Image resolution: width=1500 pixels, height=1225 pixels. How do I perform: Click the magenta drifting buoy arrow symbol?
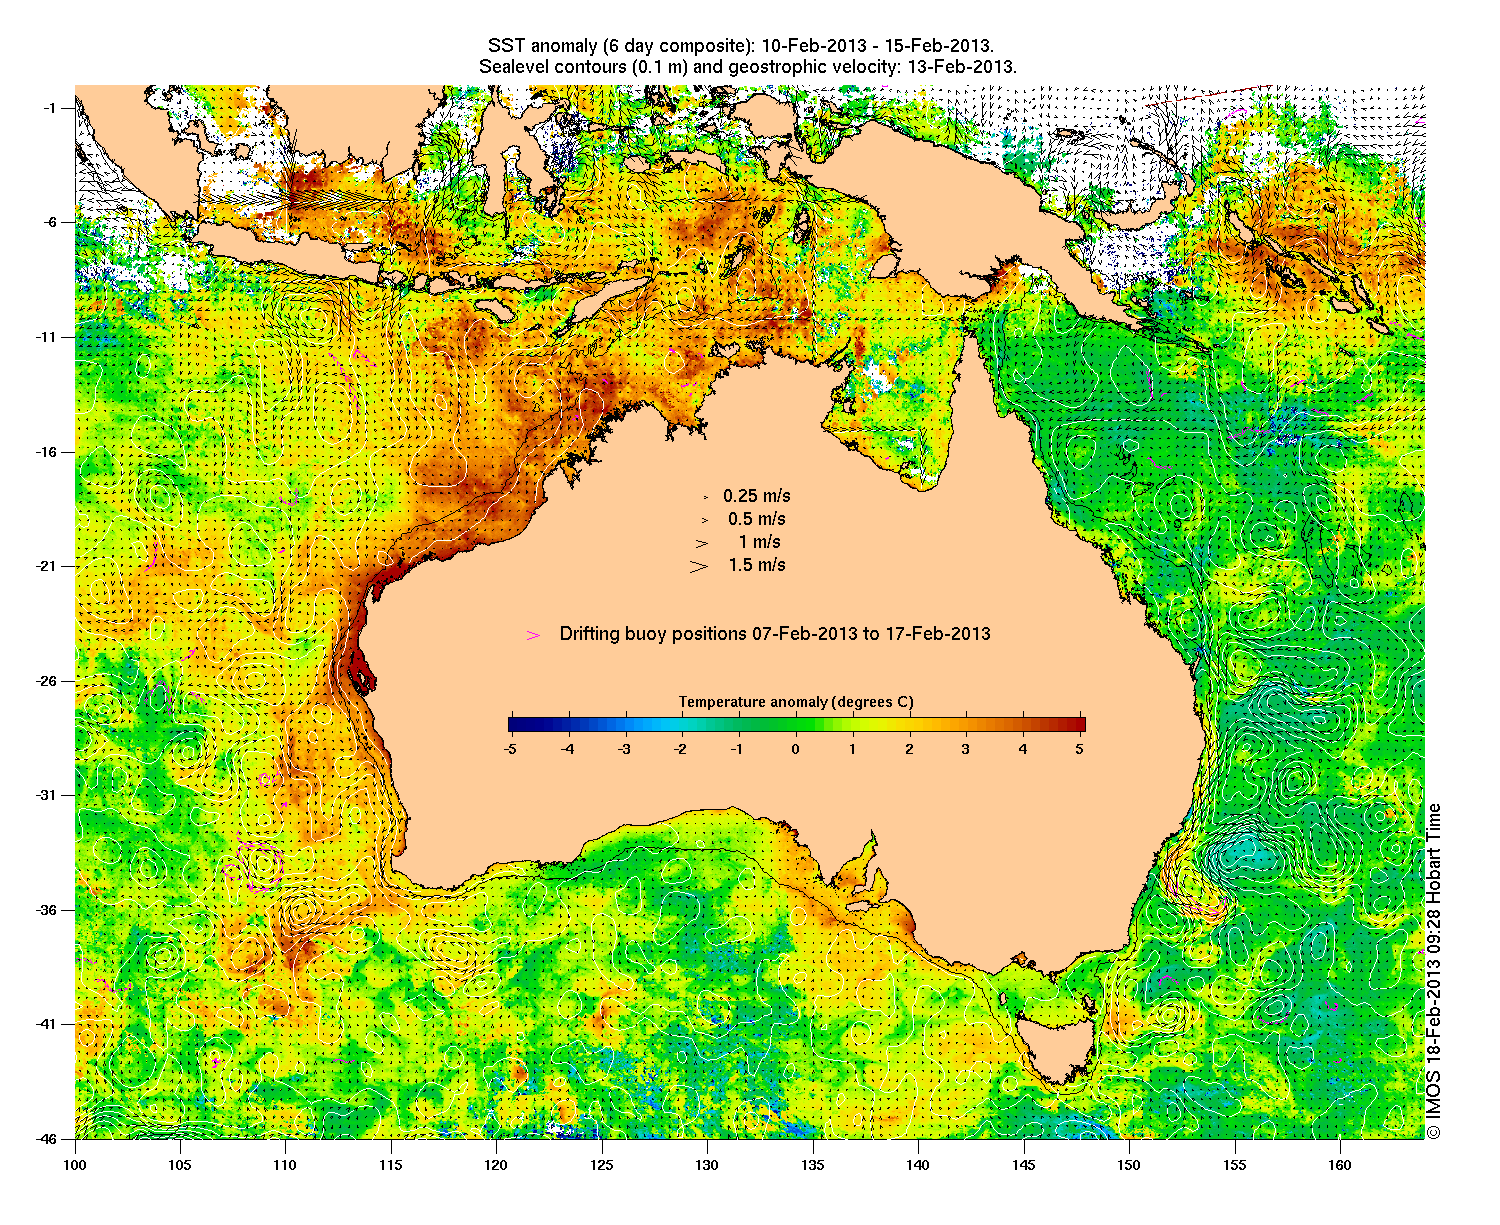pos(533,635)
